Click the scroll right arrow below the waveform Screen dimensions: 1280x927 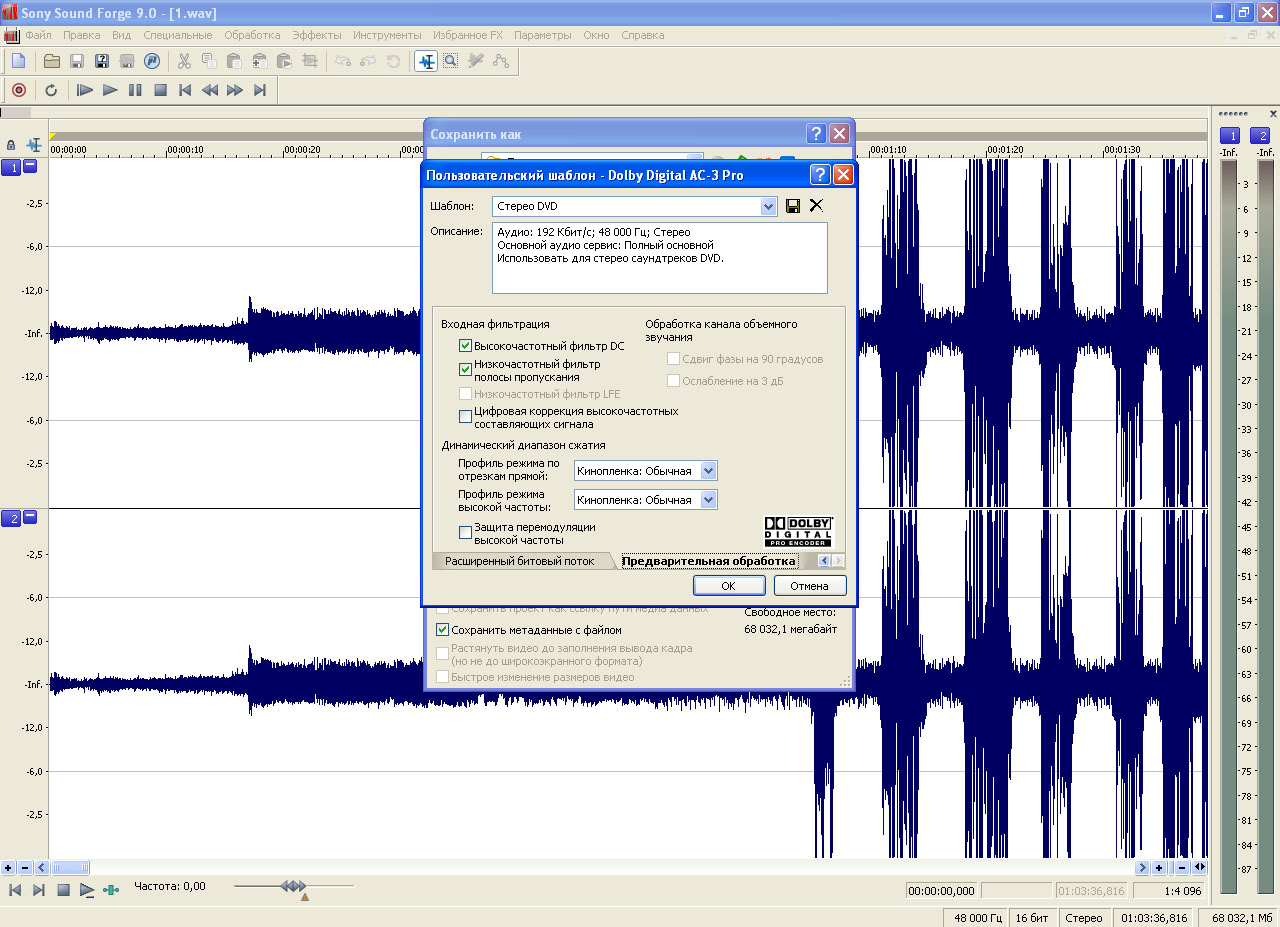click(x=1142, y=868)
